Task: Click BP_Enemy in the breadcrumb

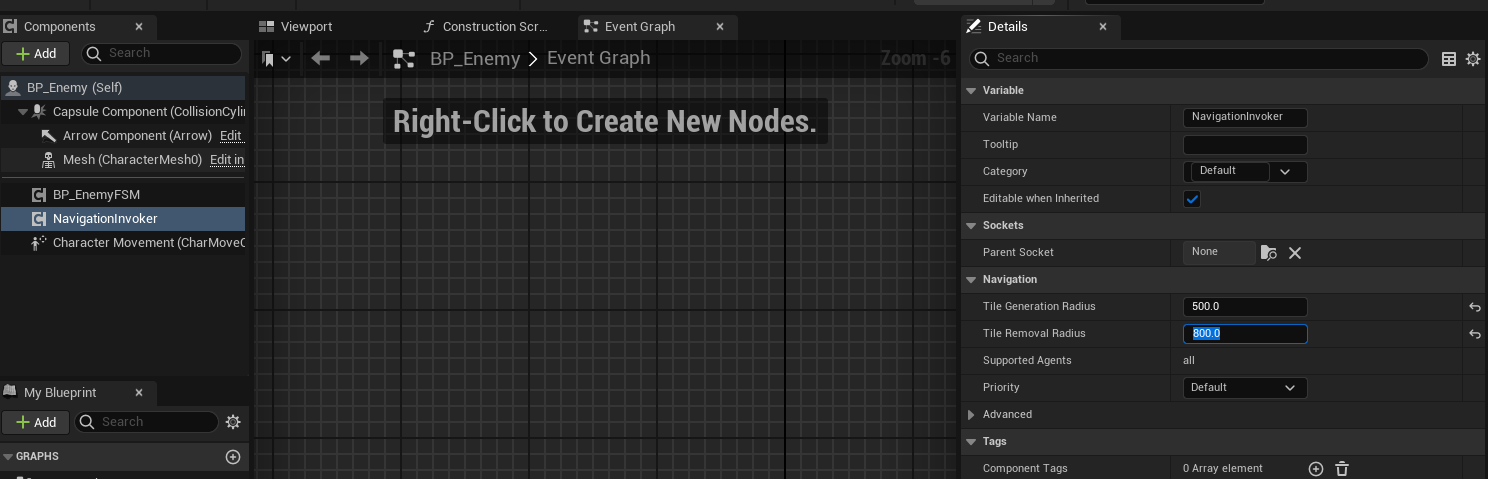Action: coord(475,59)
